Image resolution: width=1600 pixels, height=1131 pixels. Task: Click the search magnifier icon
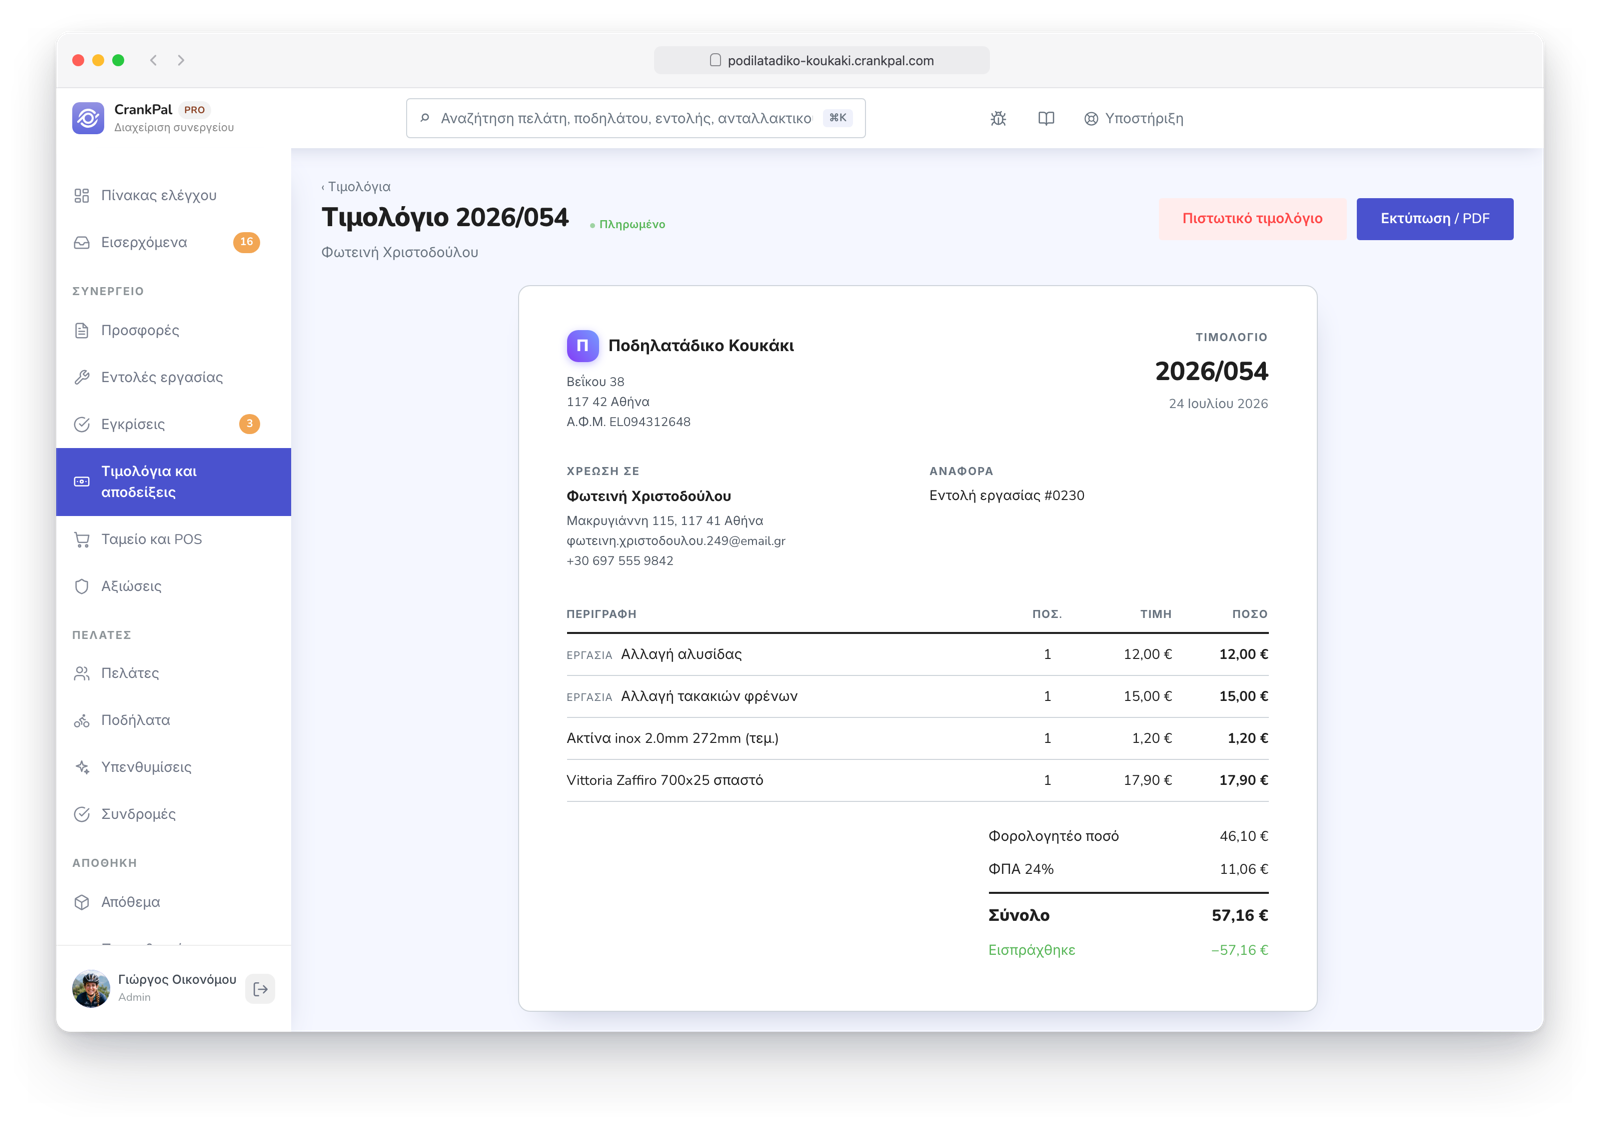click(x=425, y=118)
